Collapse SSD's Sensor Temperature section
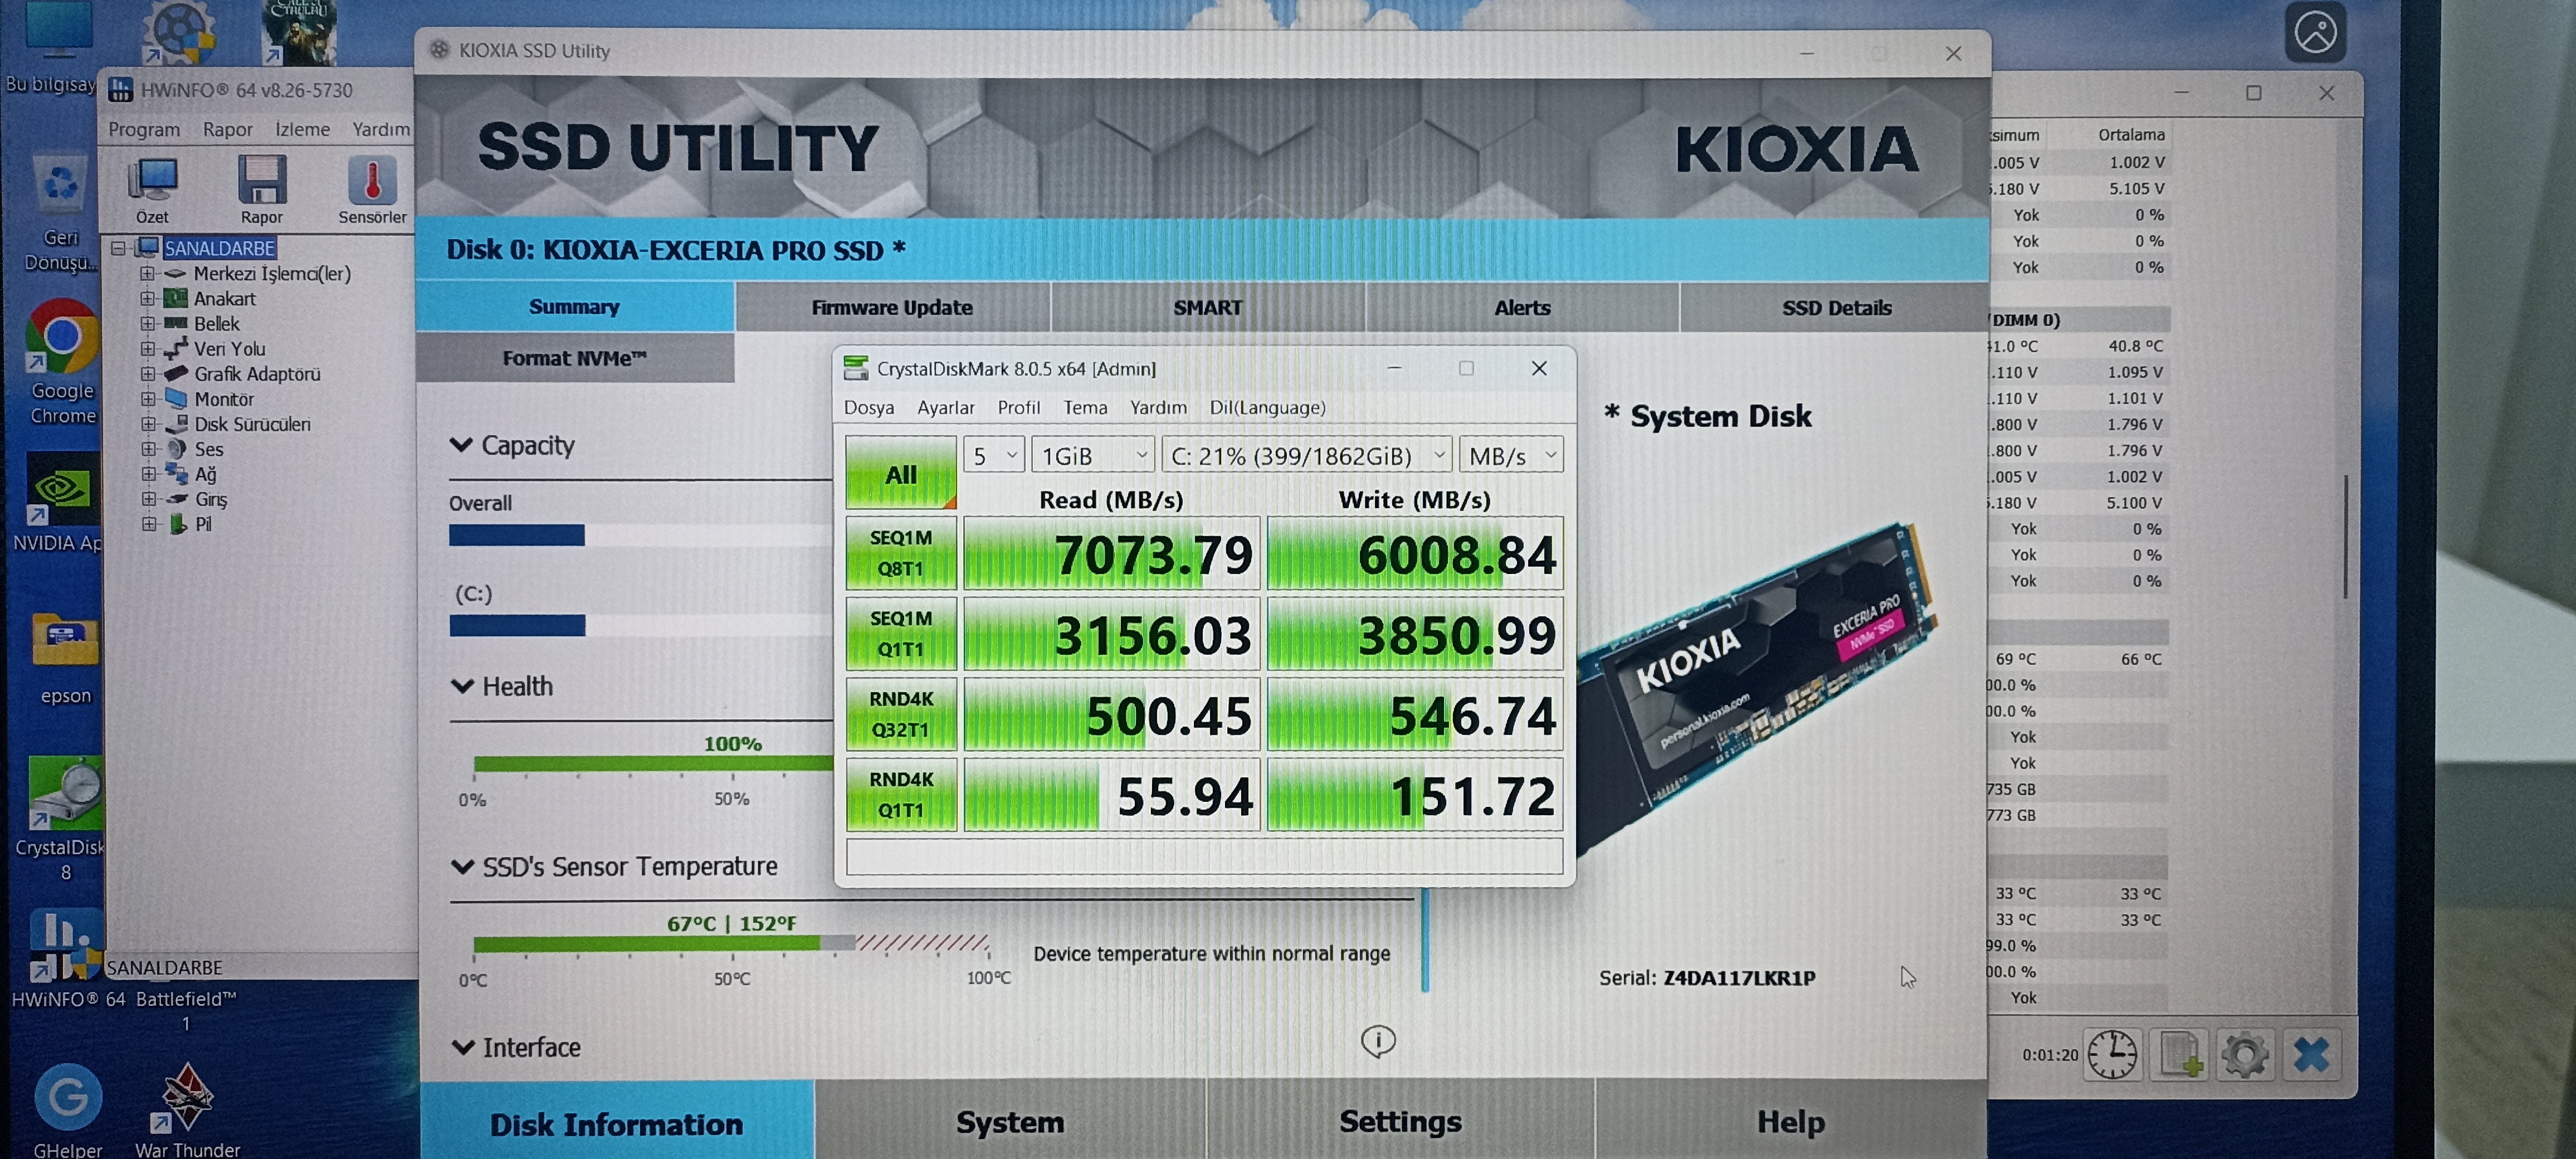The image size is (2576, 1159). point(462,866)
